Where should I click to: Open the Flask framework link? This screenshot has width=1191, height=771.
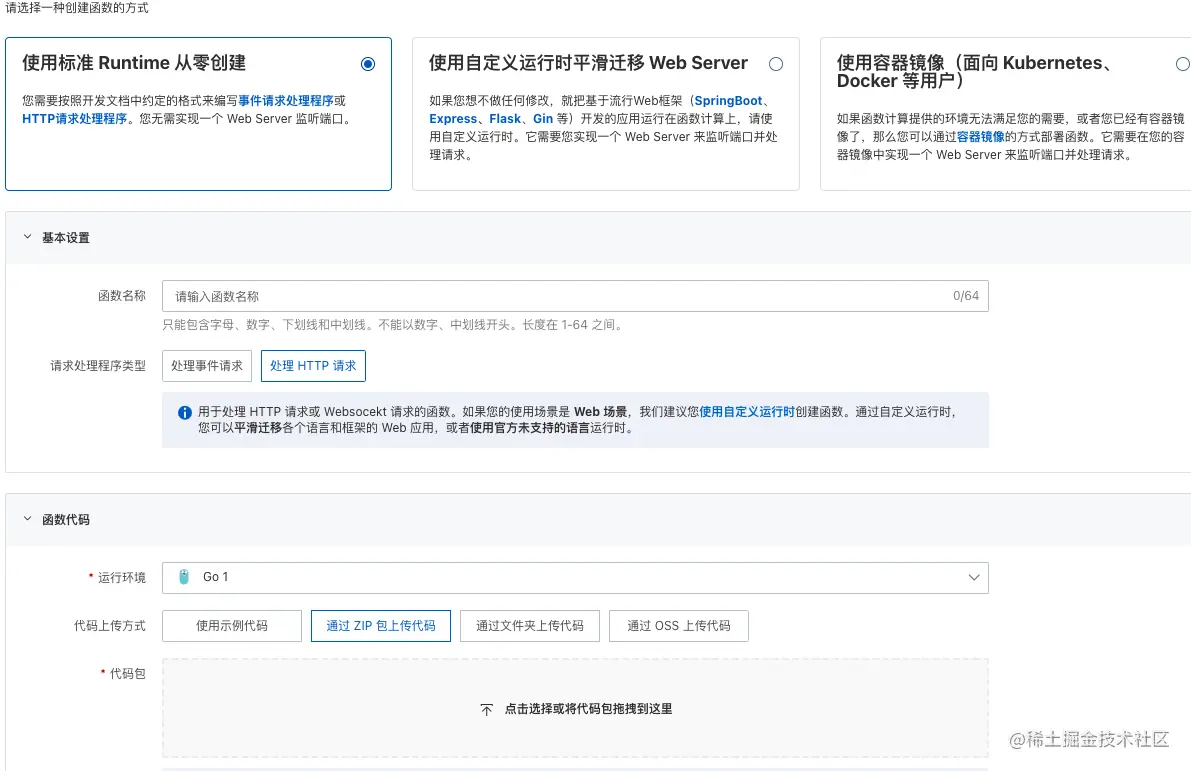pos(505,118)
